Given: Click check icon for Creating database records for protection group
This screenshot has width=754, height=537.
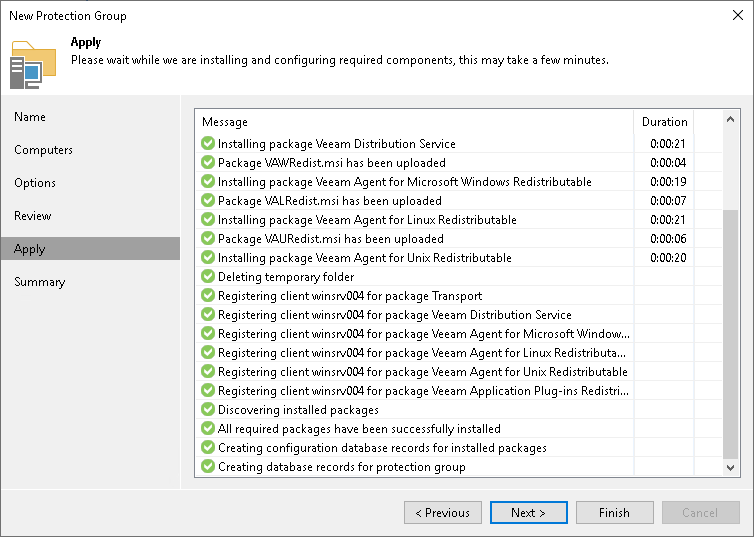Looking at the screenshot, I should (x=208, y=466).
